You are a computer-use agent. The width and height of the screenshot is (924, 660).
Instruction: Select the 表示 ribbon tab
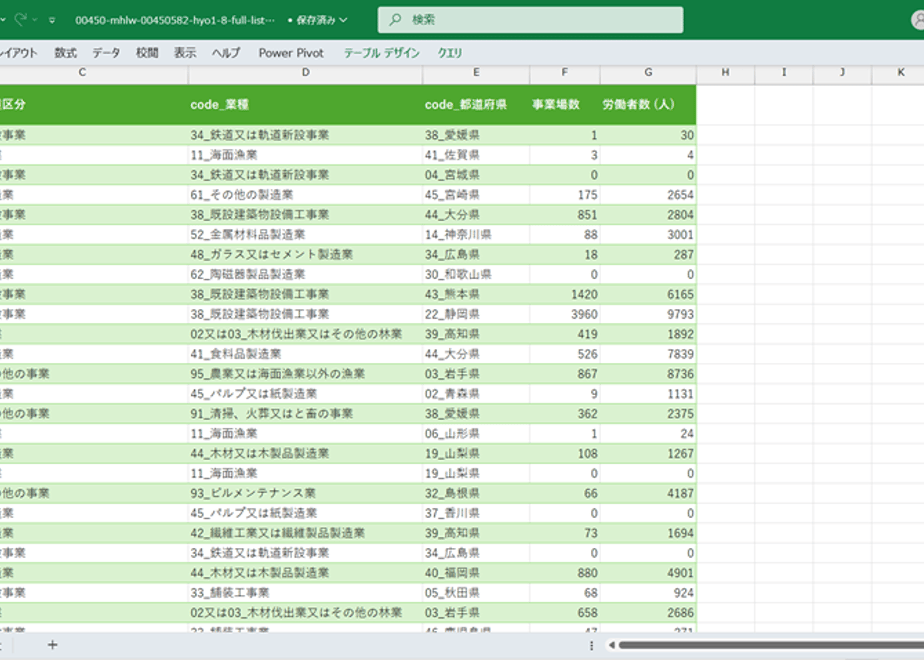[185, 53]
